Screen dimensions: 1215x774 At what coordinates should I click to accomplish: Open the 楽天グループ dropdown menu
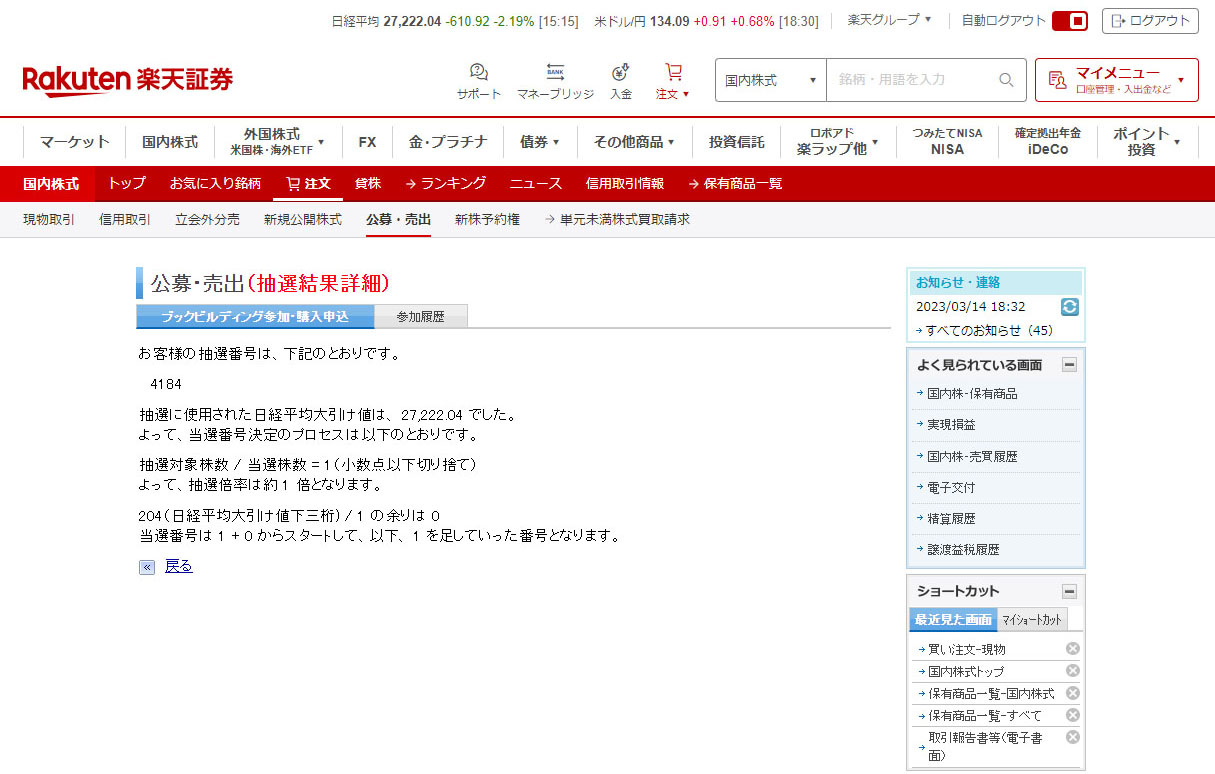tap(889, 19)
